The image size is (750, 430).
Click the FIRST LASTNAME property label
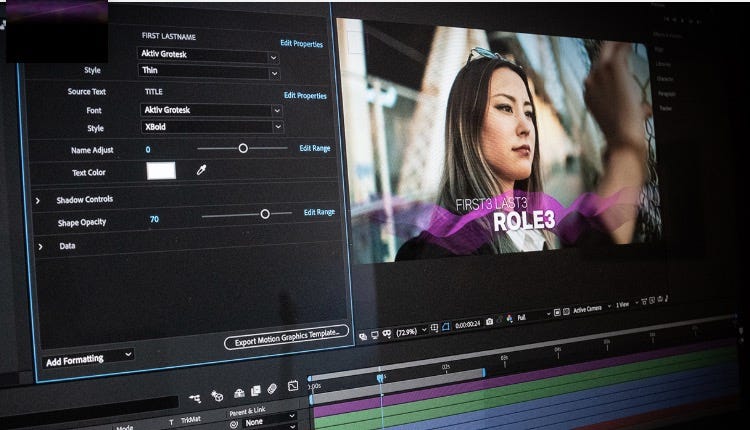(x=168, y=36)
